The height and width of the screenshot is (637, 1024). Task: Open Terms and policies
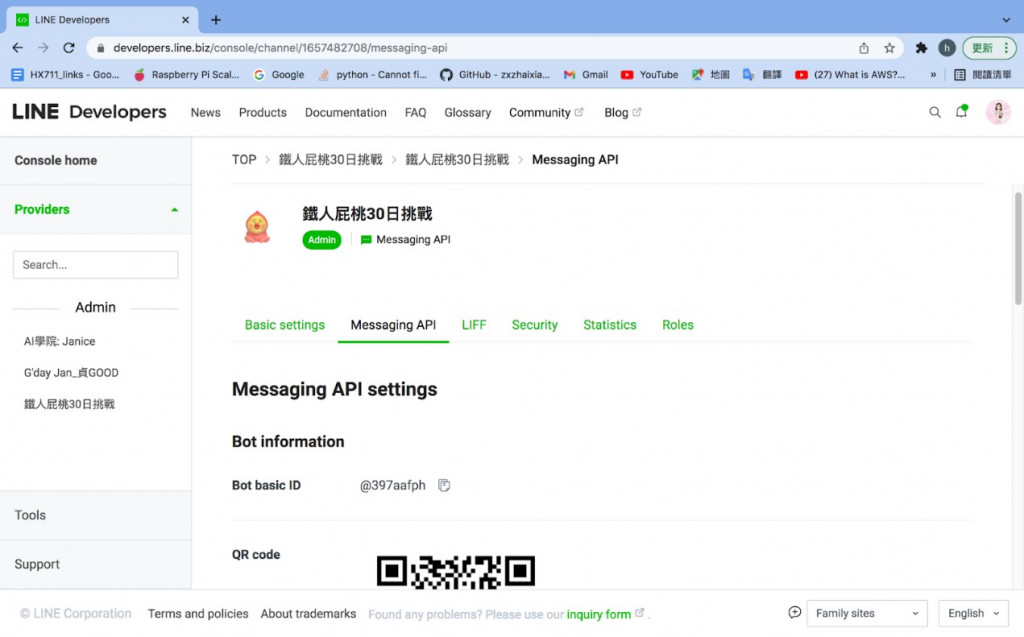pyautogui.click(x=198, y=613)
